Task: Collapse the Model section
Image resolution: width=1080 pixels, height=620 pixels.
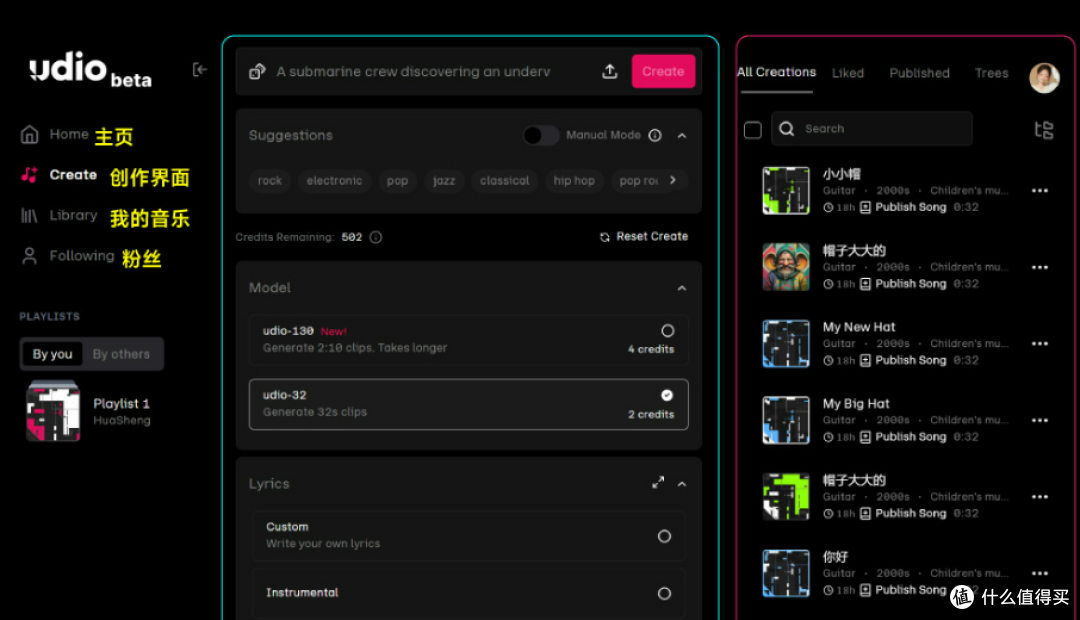Action: tap(682, 288)
